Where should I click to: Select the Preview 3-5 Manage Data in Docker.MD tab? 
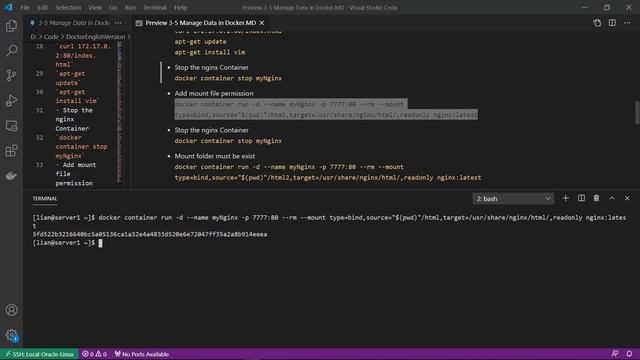[x=200, y=23]
